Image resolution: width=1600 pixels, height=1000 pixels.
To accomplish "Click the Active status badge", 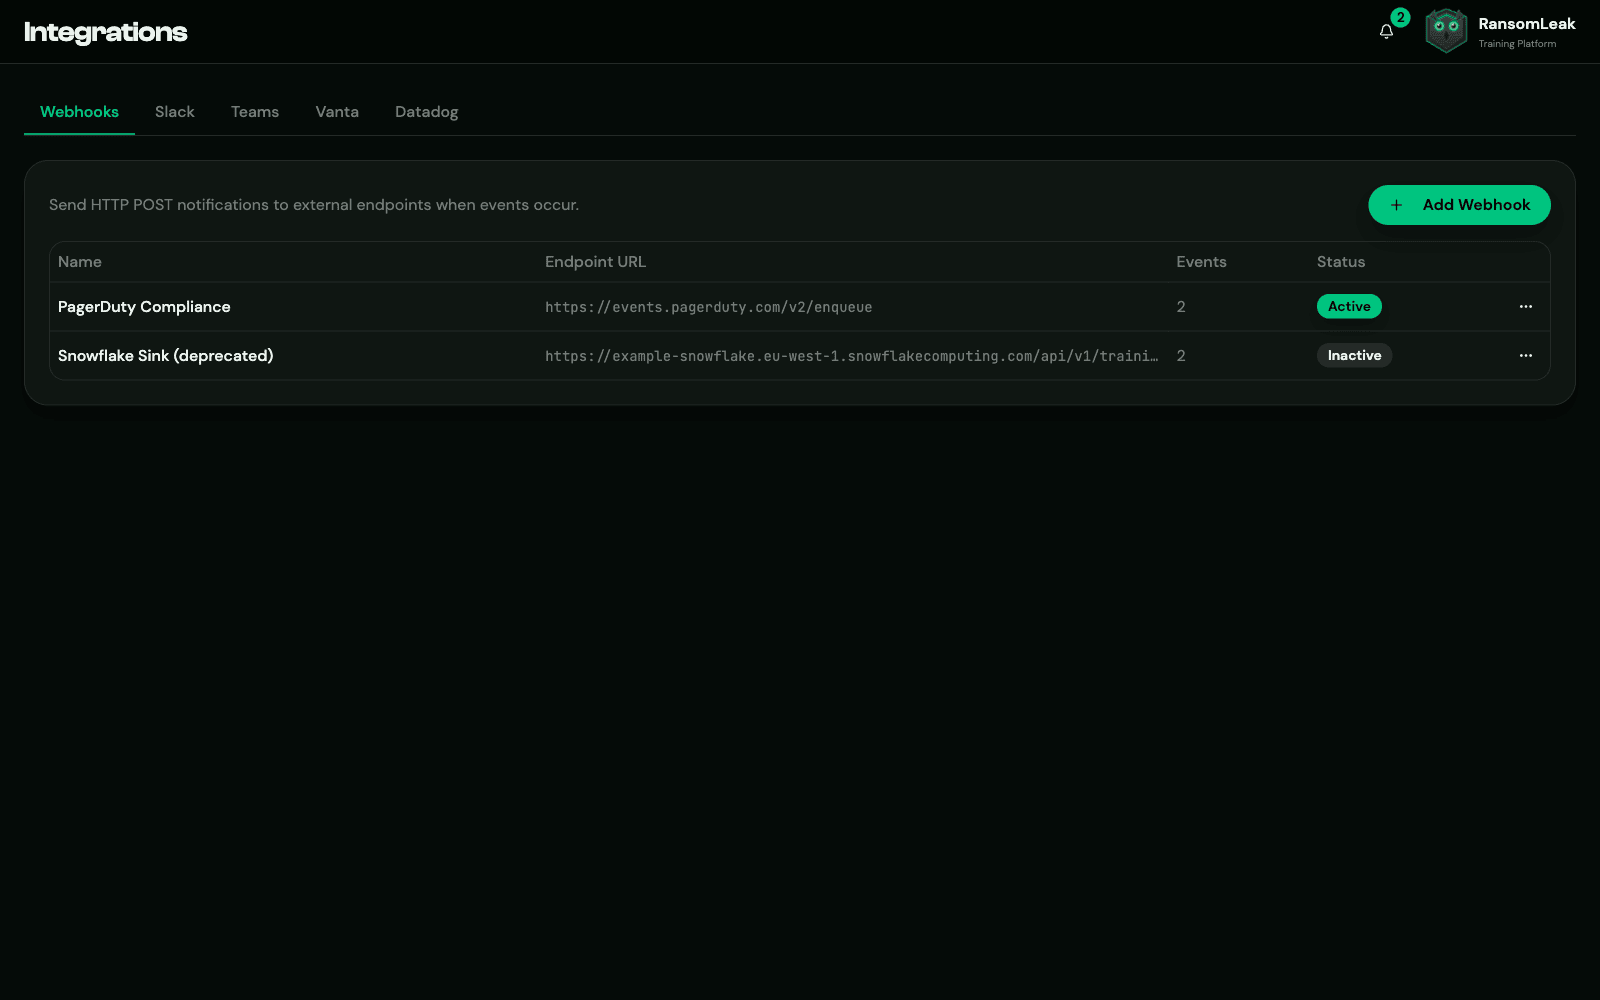I will tap(1349, 307).
